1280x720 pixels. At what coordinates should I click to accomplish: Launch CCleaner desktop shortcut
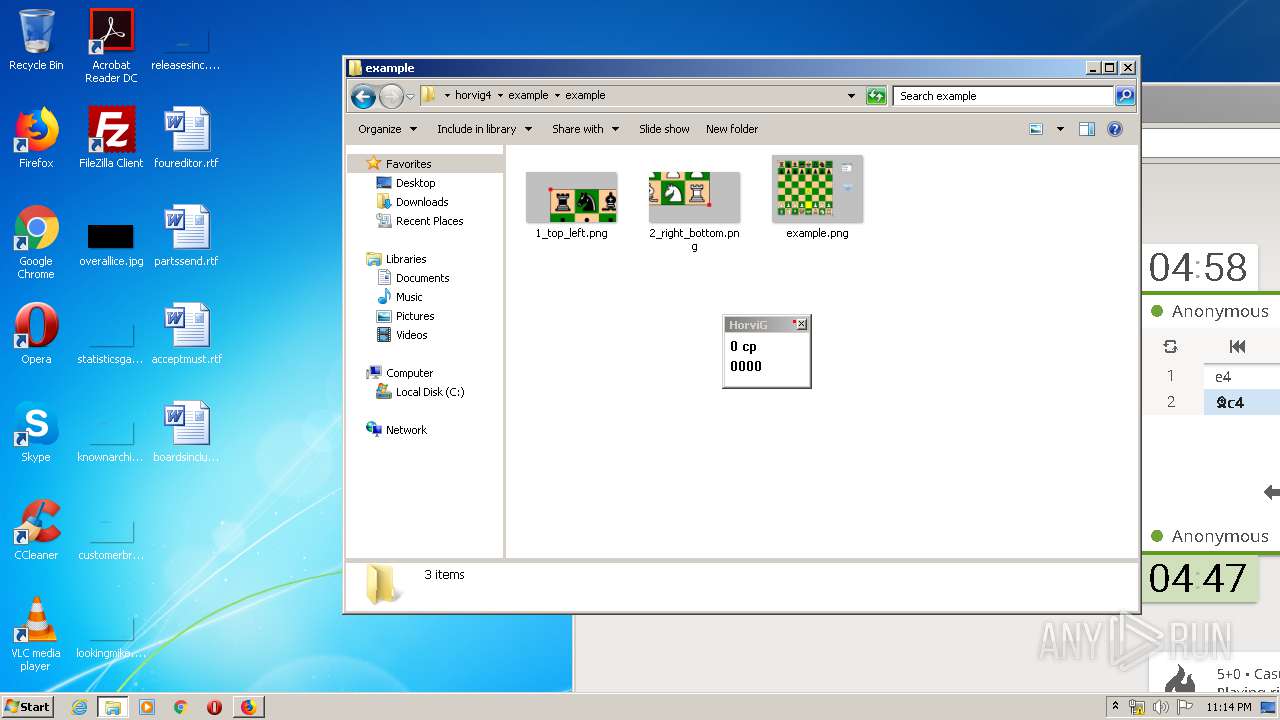[x=36, y=529]
